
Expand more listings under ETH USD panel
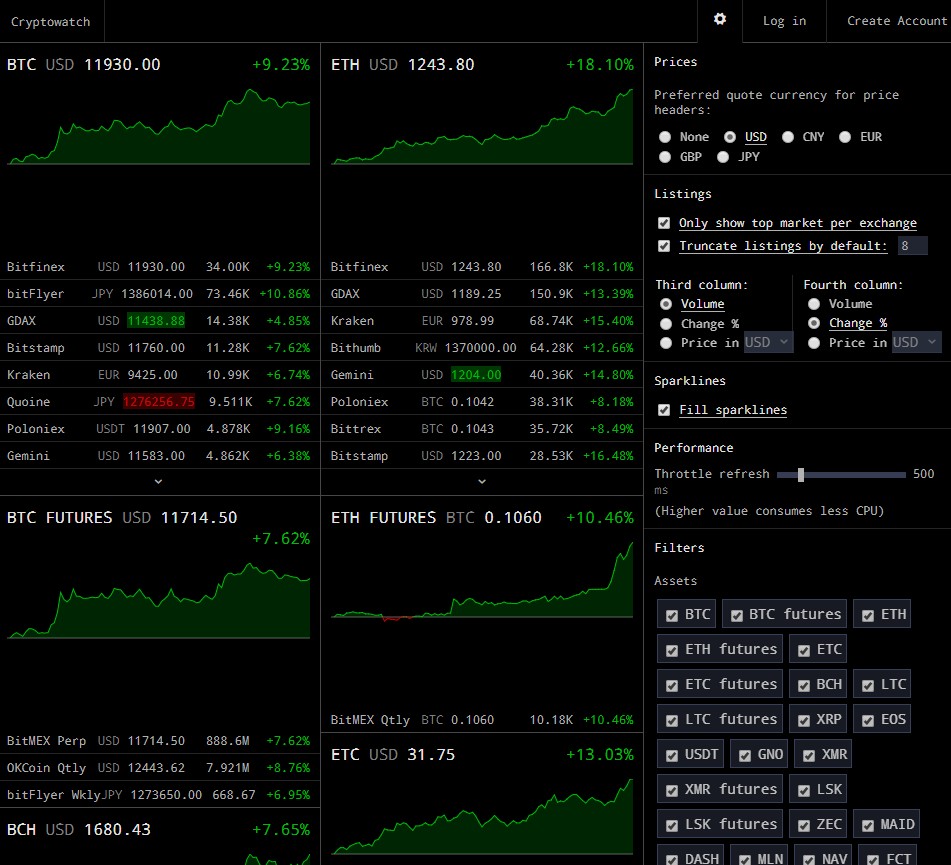pyautogui.click(x=481, y=481)
